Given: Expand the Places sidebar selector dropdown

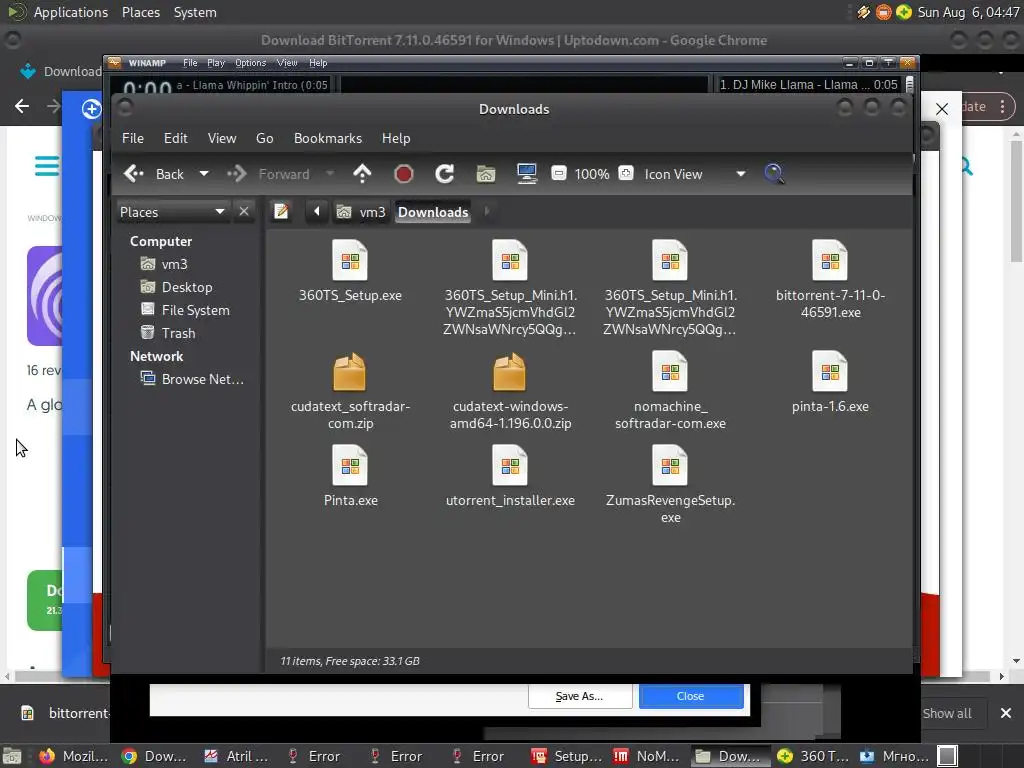Looking at the screenshot, I should [172, 212].
